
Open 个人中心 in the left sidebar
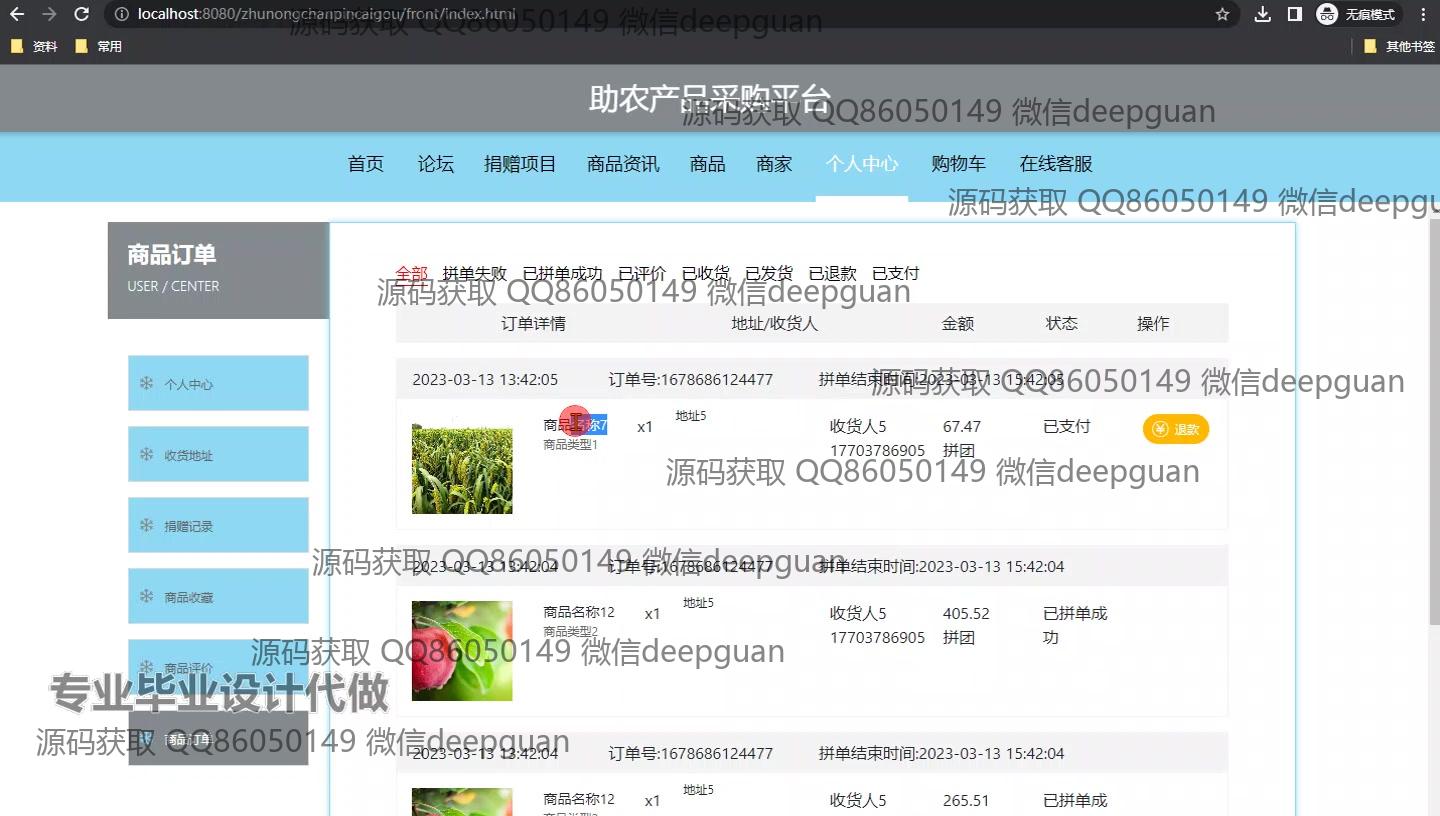(x=218, y=383)
